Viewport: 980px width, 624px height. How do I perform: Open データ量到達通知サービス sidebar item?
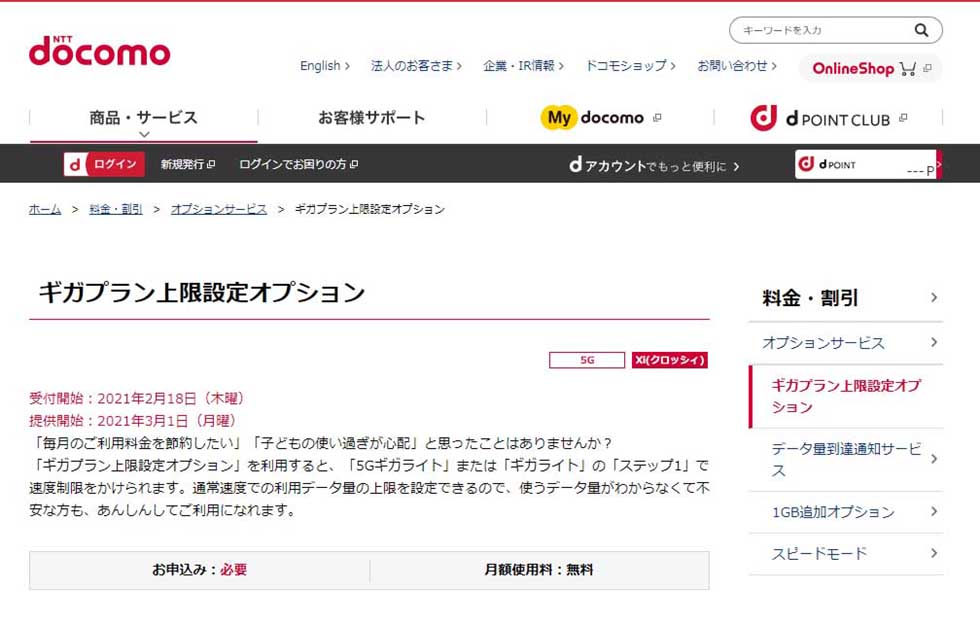[846, 460]
